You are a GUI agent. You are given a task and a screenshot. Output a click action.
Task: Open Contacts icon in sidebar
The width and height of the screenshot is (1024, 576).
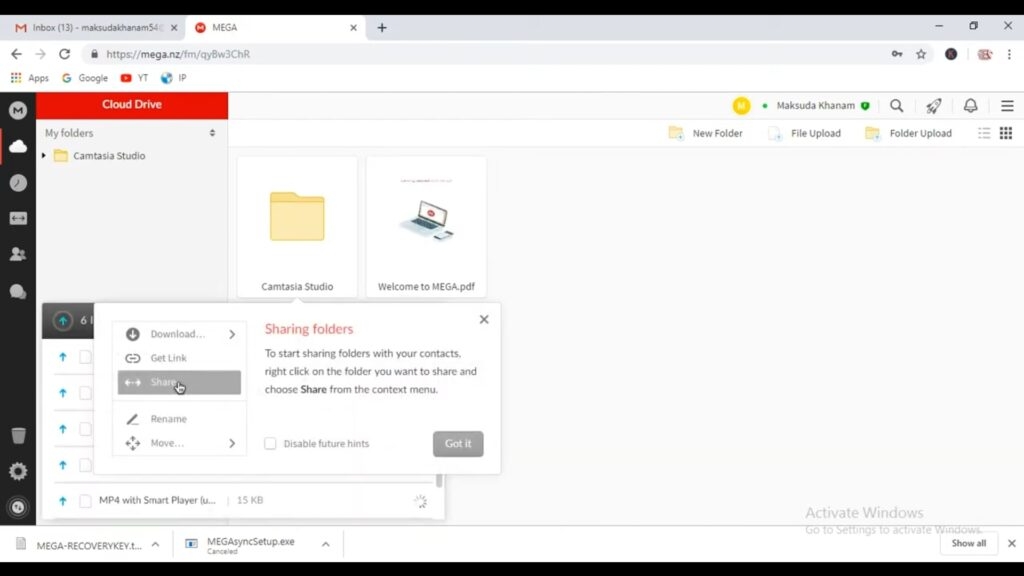[x=18, y=254]
